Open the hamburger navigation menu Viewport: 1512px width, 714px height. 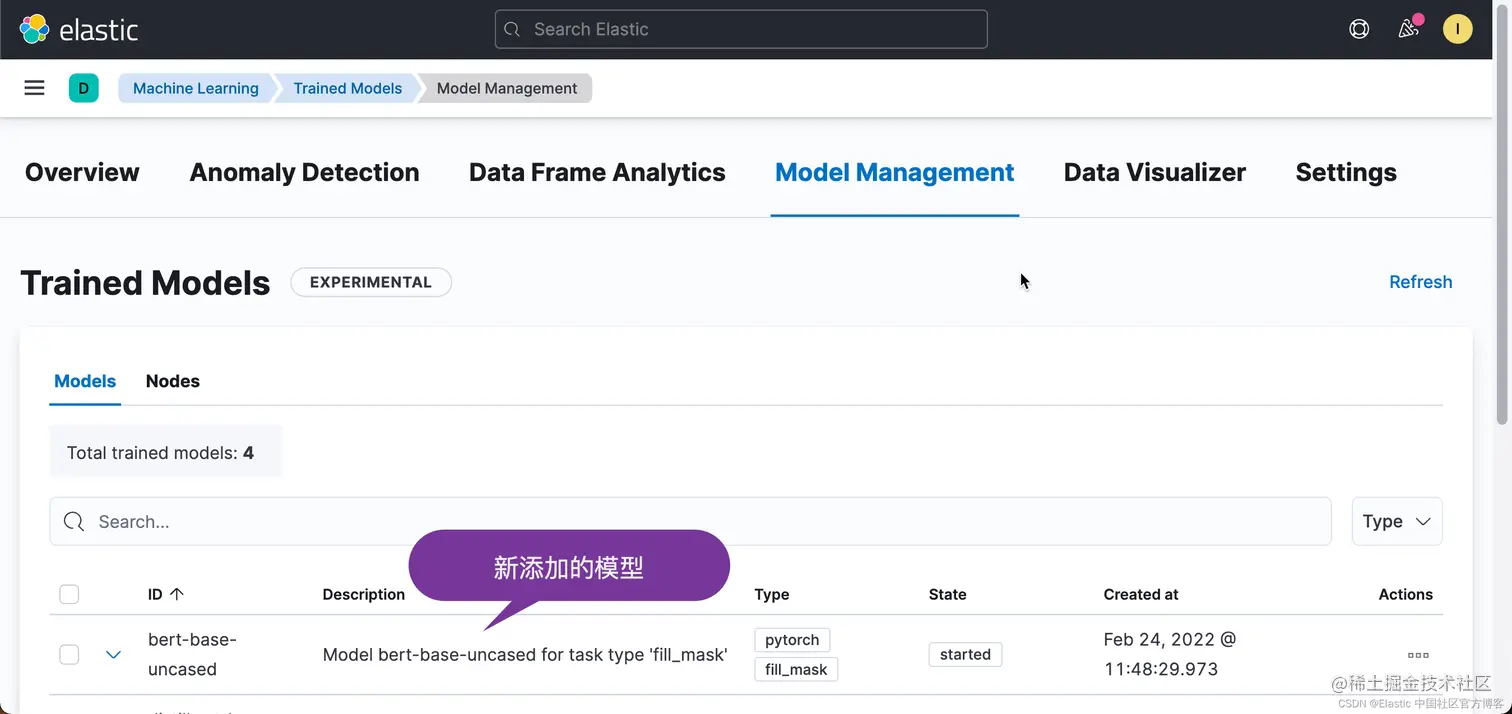pyautogui.click(x=34, y=88)
